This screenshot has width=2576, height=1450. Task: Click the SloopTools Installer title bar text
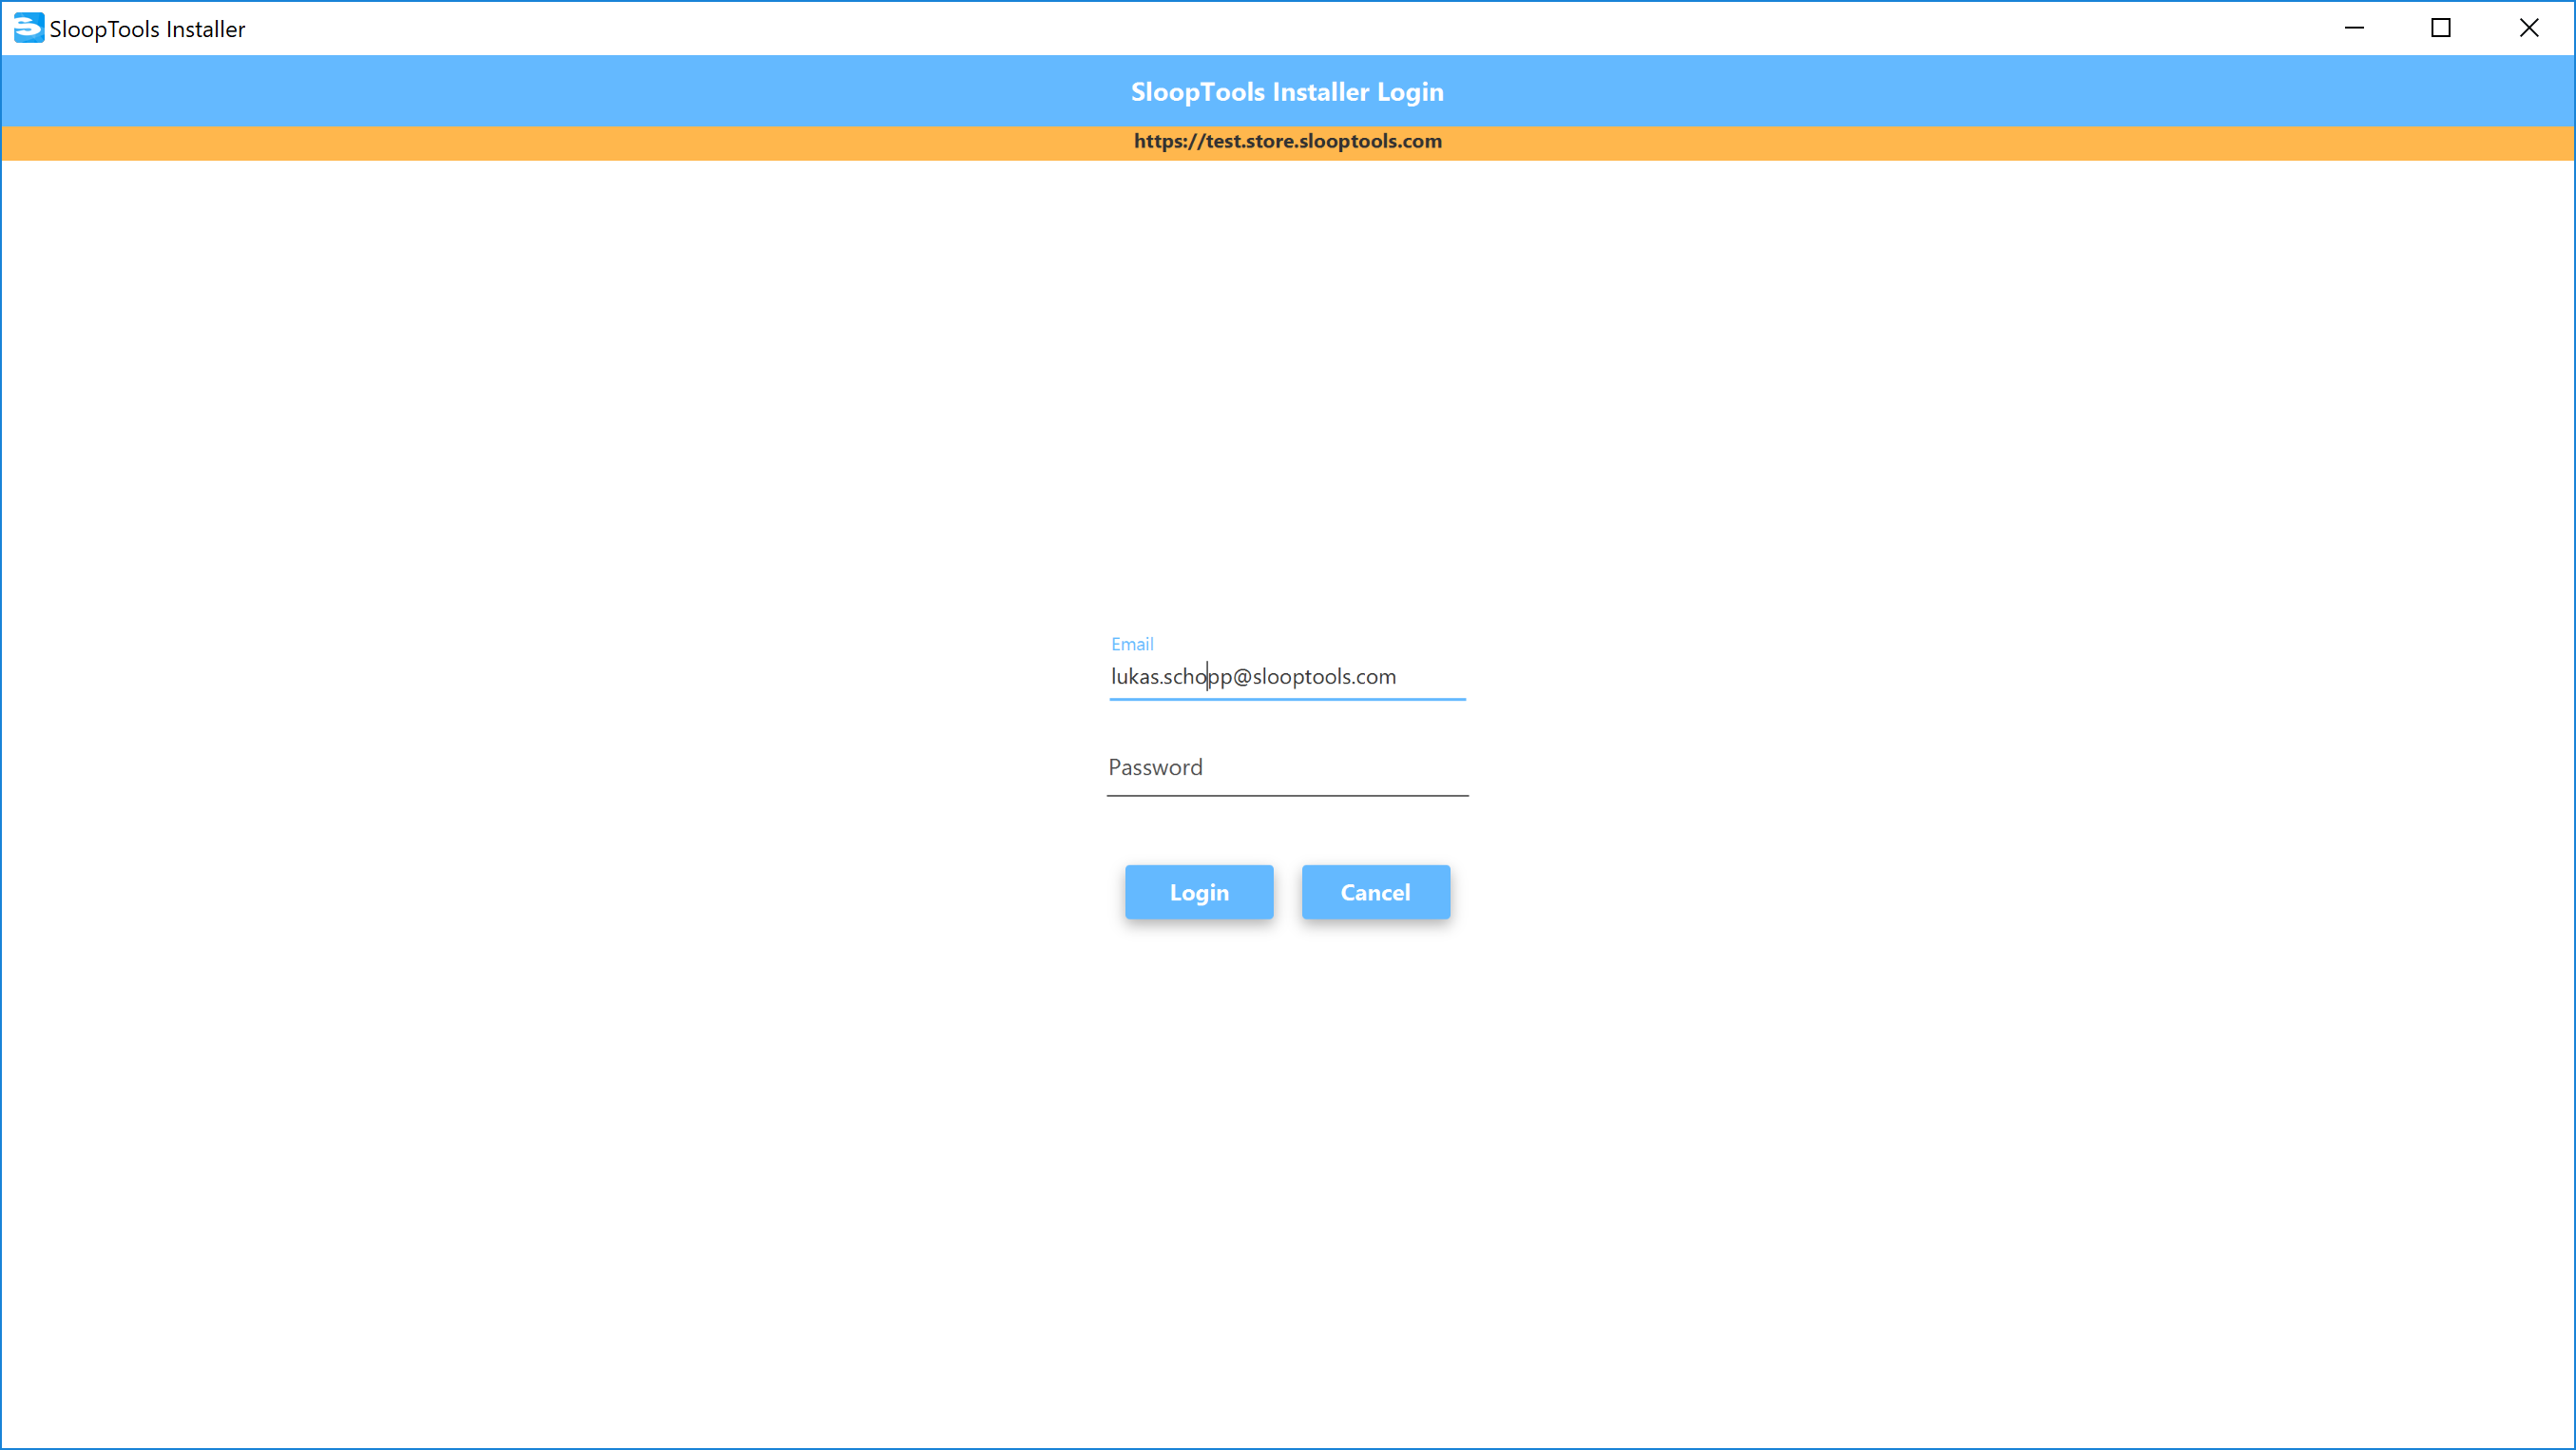[147, 29]
